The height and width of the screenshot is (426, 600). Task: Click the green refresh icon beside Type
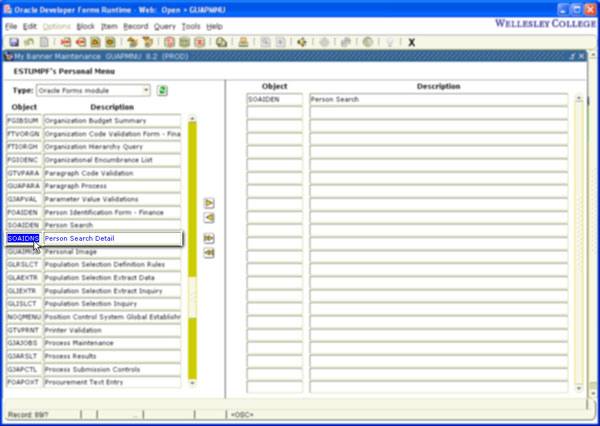(x=162, y=91)
